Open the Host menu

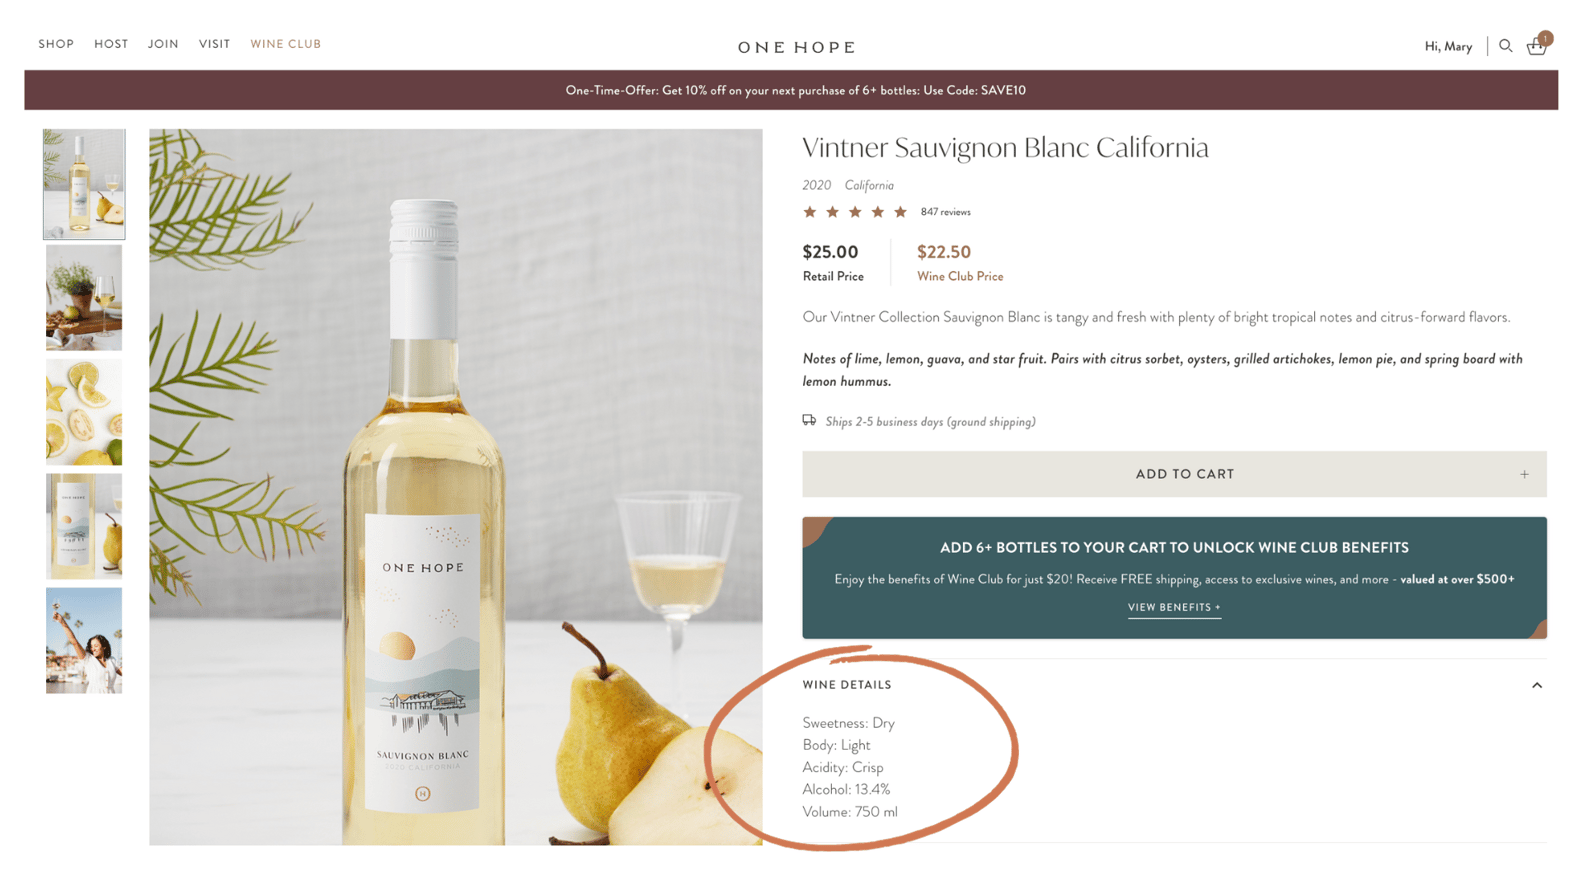pyautogui.click(x=111, y=44)
